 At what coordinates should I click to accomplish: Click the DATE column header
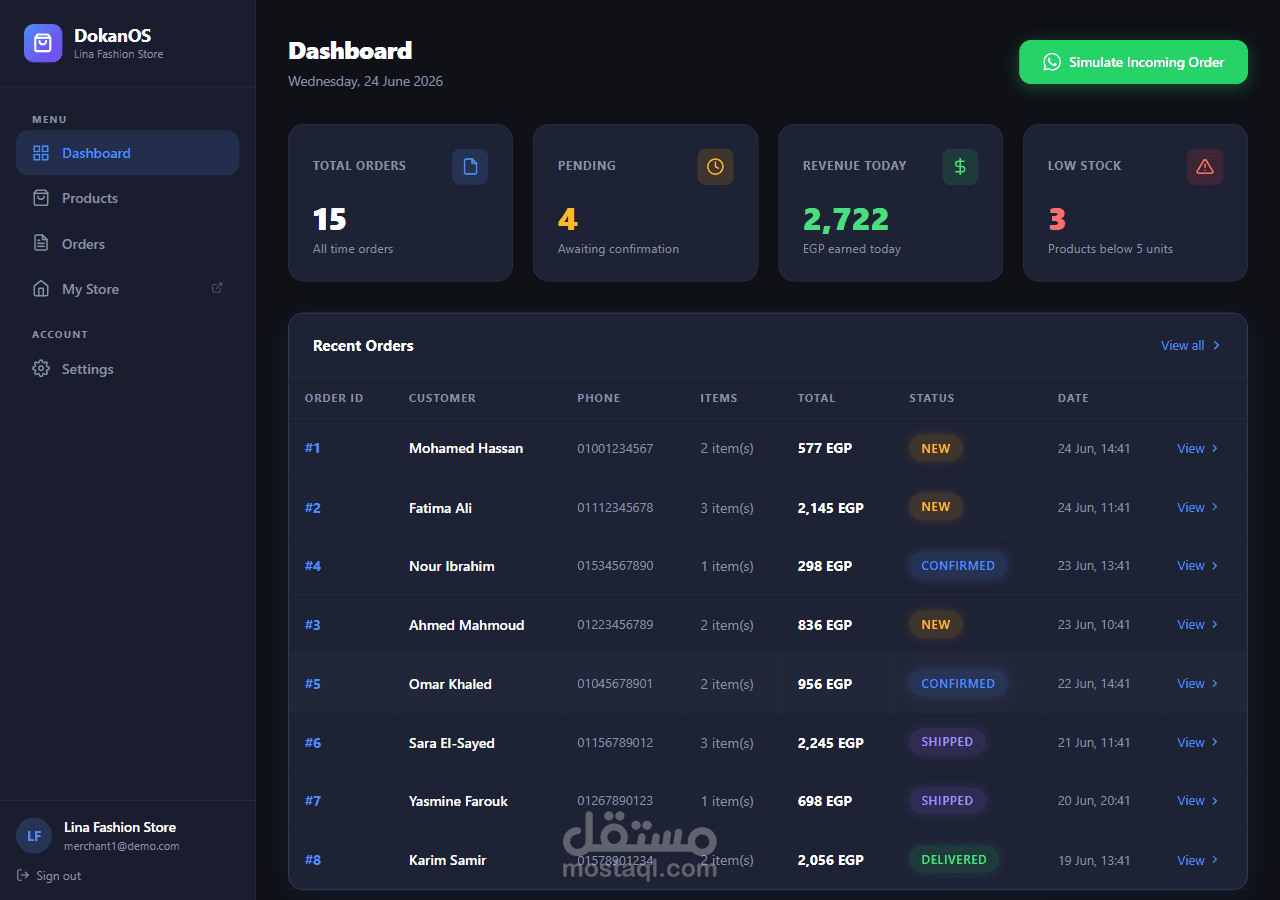coord(1073,398)
